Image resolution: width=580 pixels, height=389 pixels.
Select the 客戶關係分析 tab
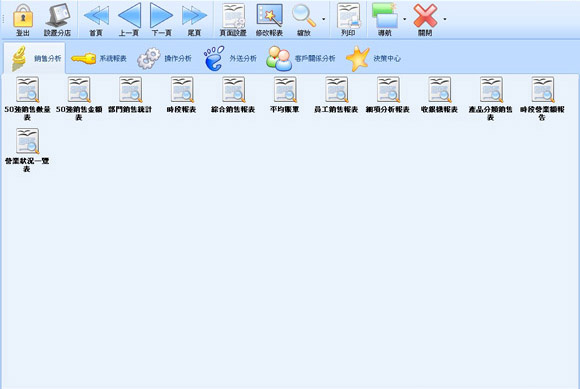tap(301, 58)
